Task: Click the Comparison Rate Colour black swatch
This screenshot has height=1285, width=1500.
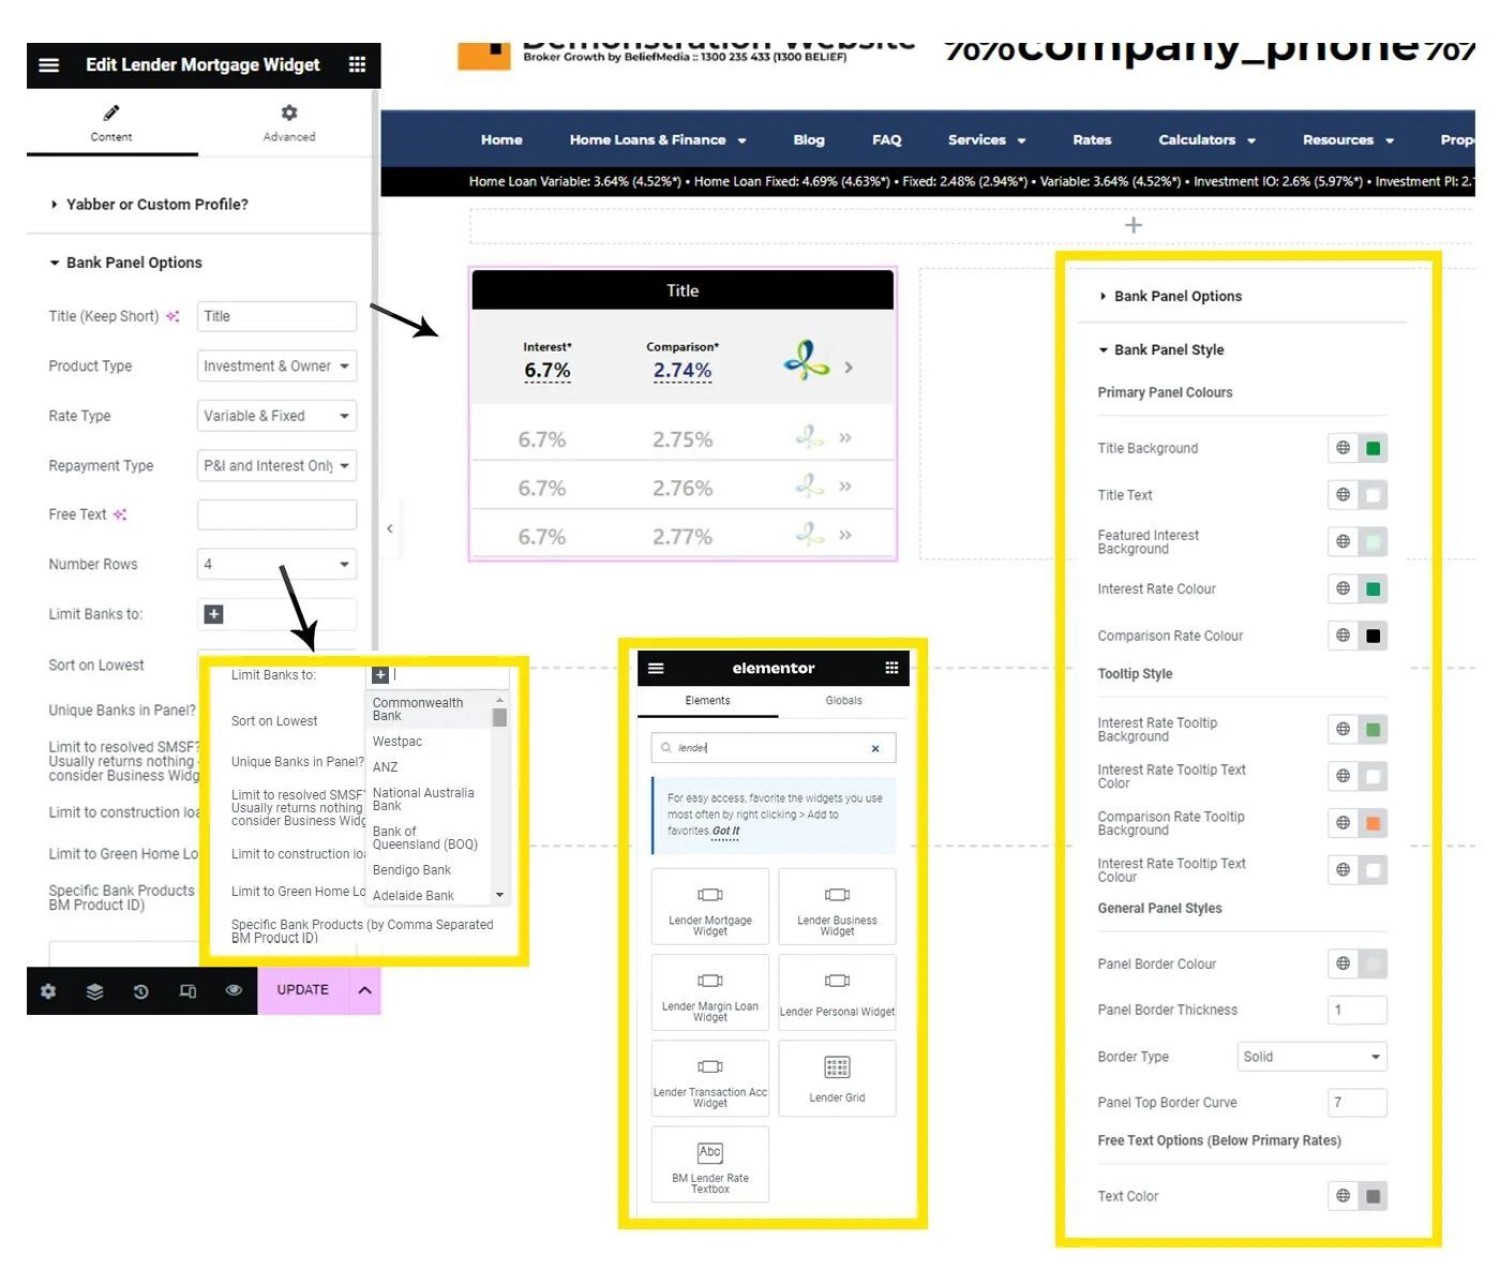Action: 1373,636
